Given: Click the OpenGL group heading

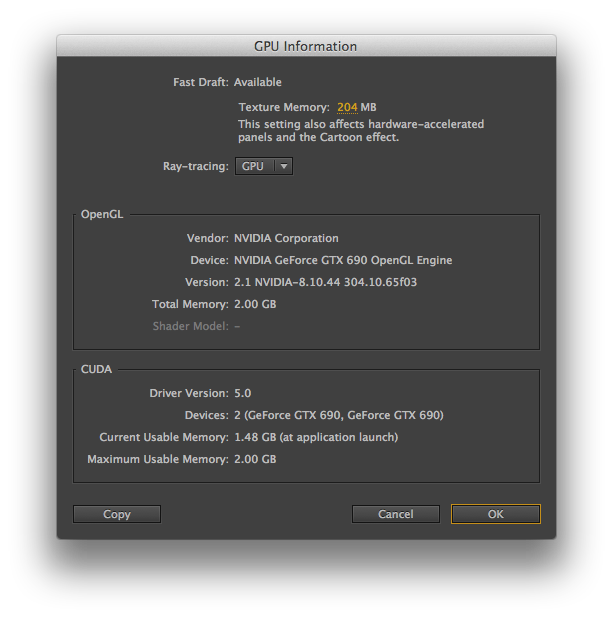Looking at the screenshot, I should pyautogui.click(x=102, y=214).
